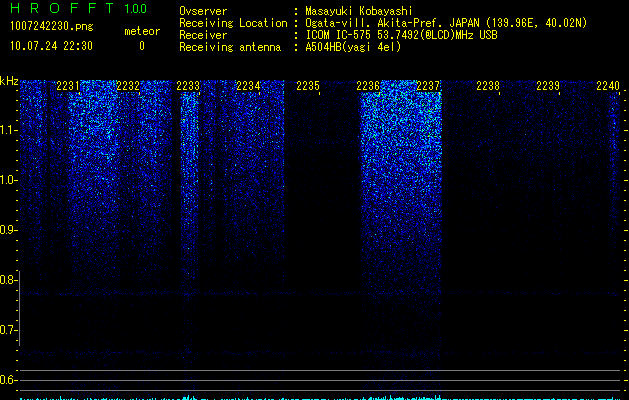Click the 2232 time marker
The height and width of the screenshot is (400, 629).
pyautogui.click(x=128, y=86)
